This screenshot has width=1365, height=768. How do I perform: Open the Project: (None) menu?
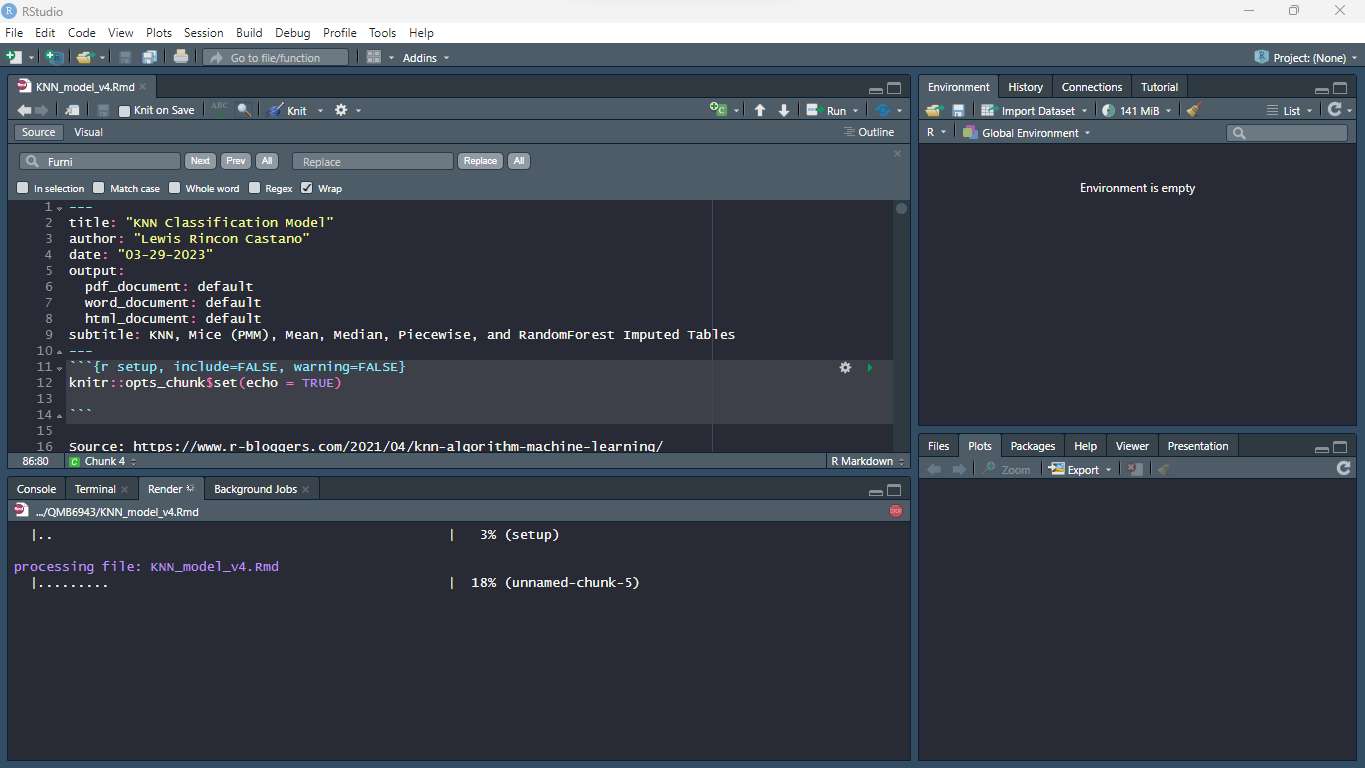click(1304, 58)
